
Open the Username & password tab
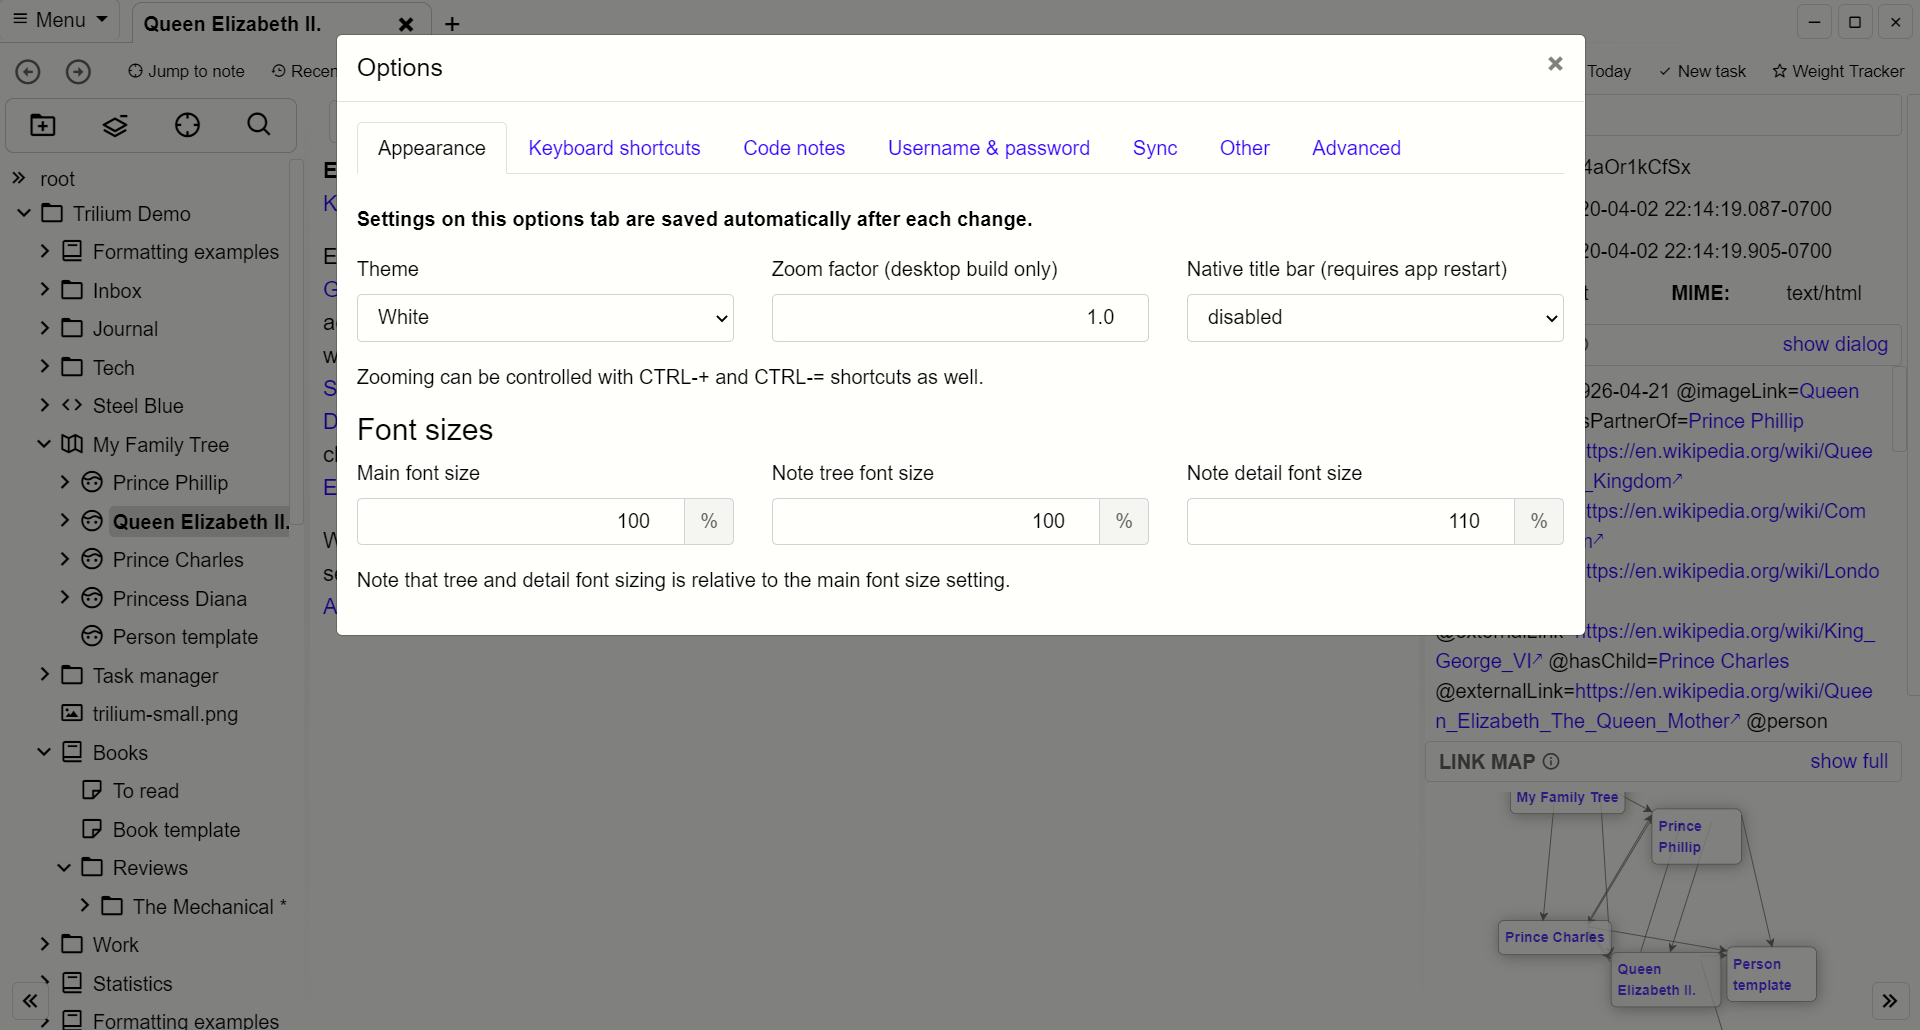pos(988,148)
